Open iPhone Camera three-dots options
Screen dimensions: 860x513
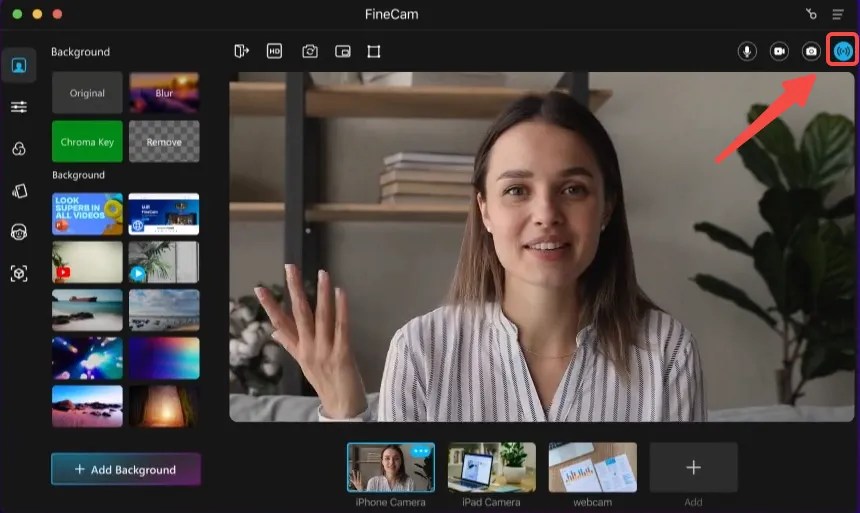[421, 451]
